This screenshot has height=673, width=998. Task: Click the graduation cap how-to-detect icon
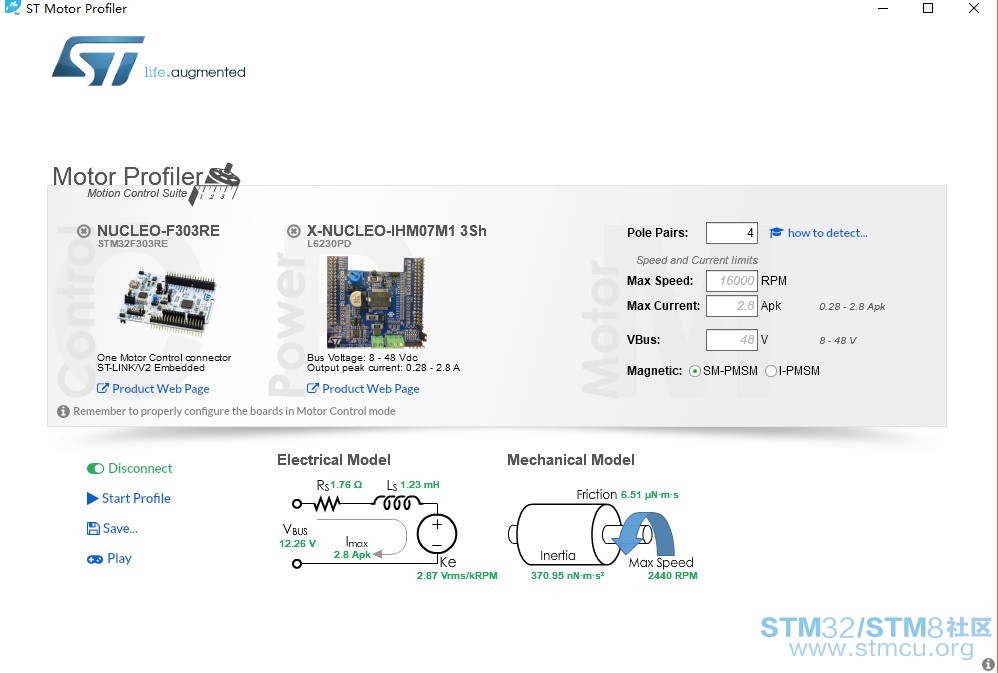pyautogui.click(x=776, y=233)
